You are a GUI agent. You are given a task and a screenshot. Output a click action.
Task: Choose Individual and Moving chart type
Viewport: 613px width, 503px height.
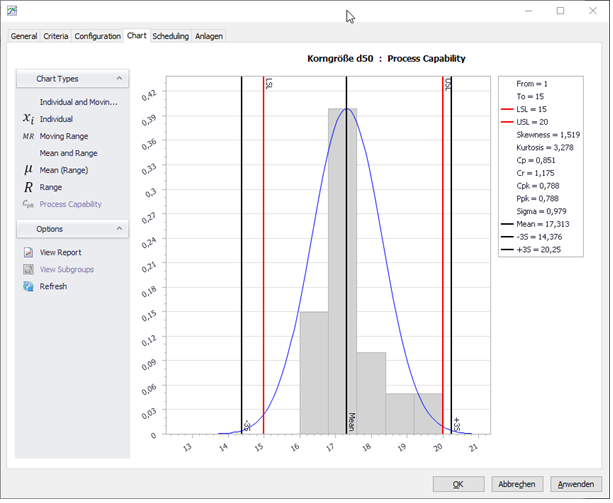[x=79, y=102]
